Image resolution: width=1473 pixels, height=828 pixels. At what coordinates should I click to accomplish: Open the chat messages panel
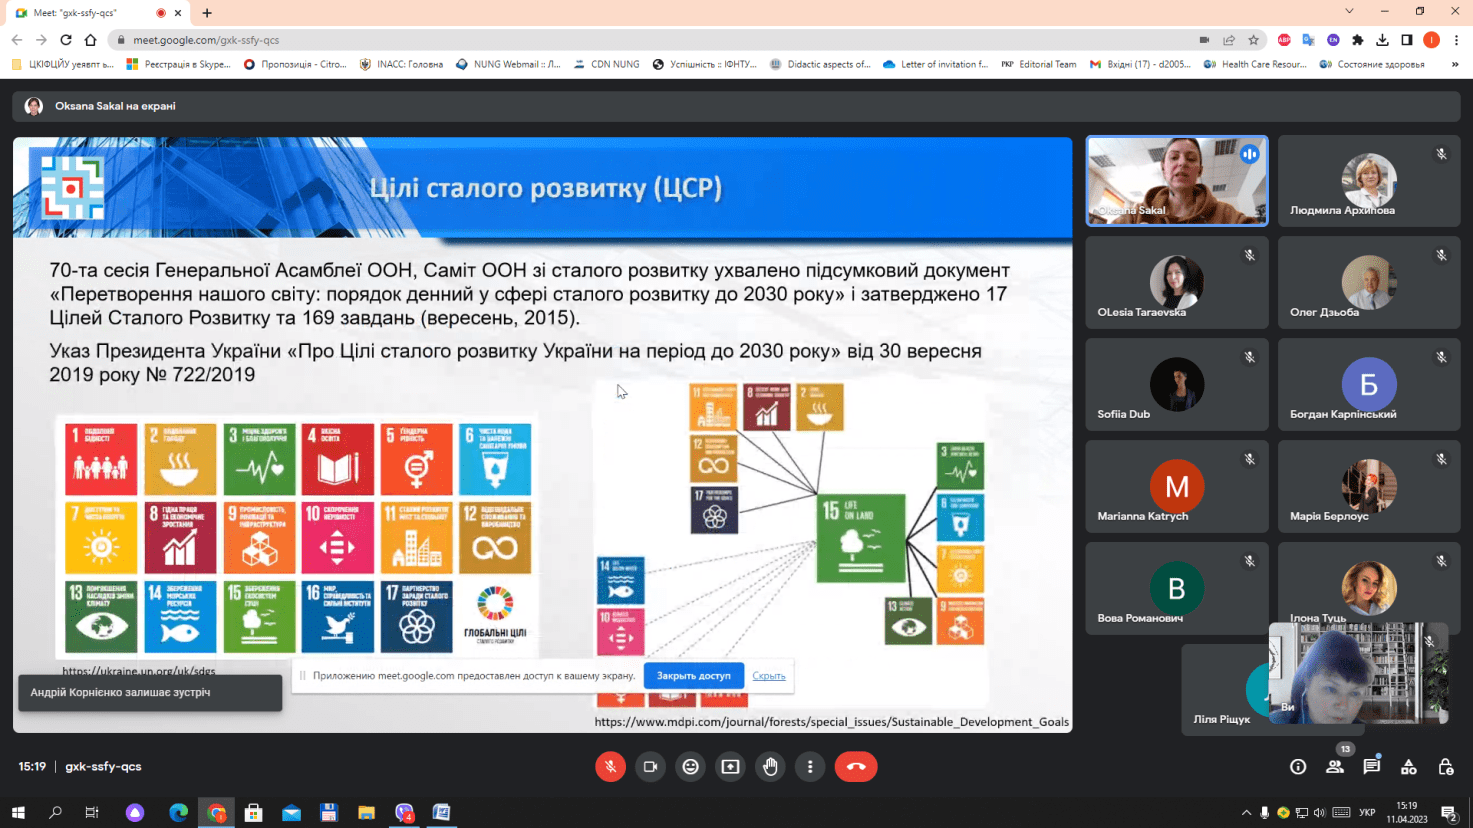pos(1371,767)
